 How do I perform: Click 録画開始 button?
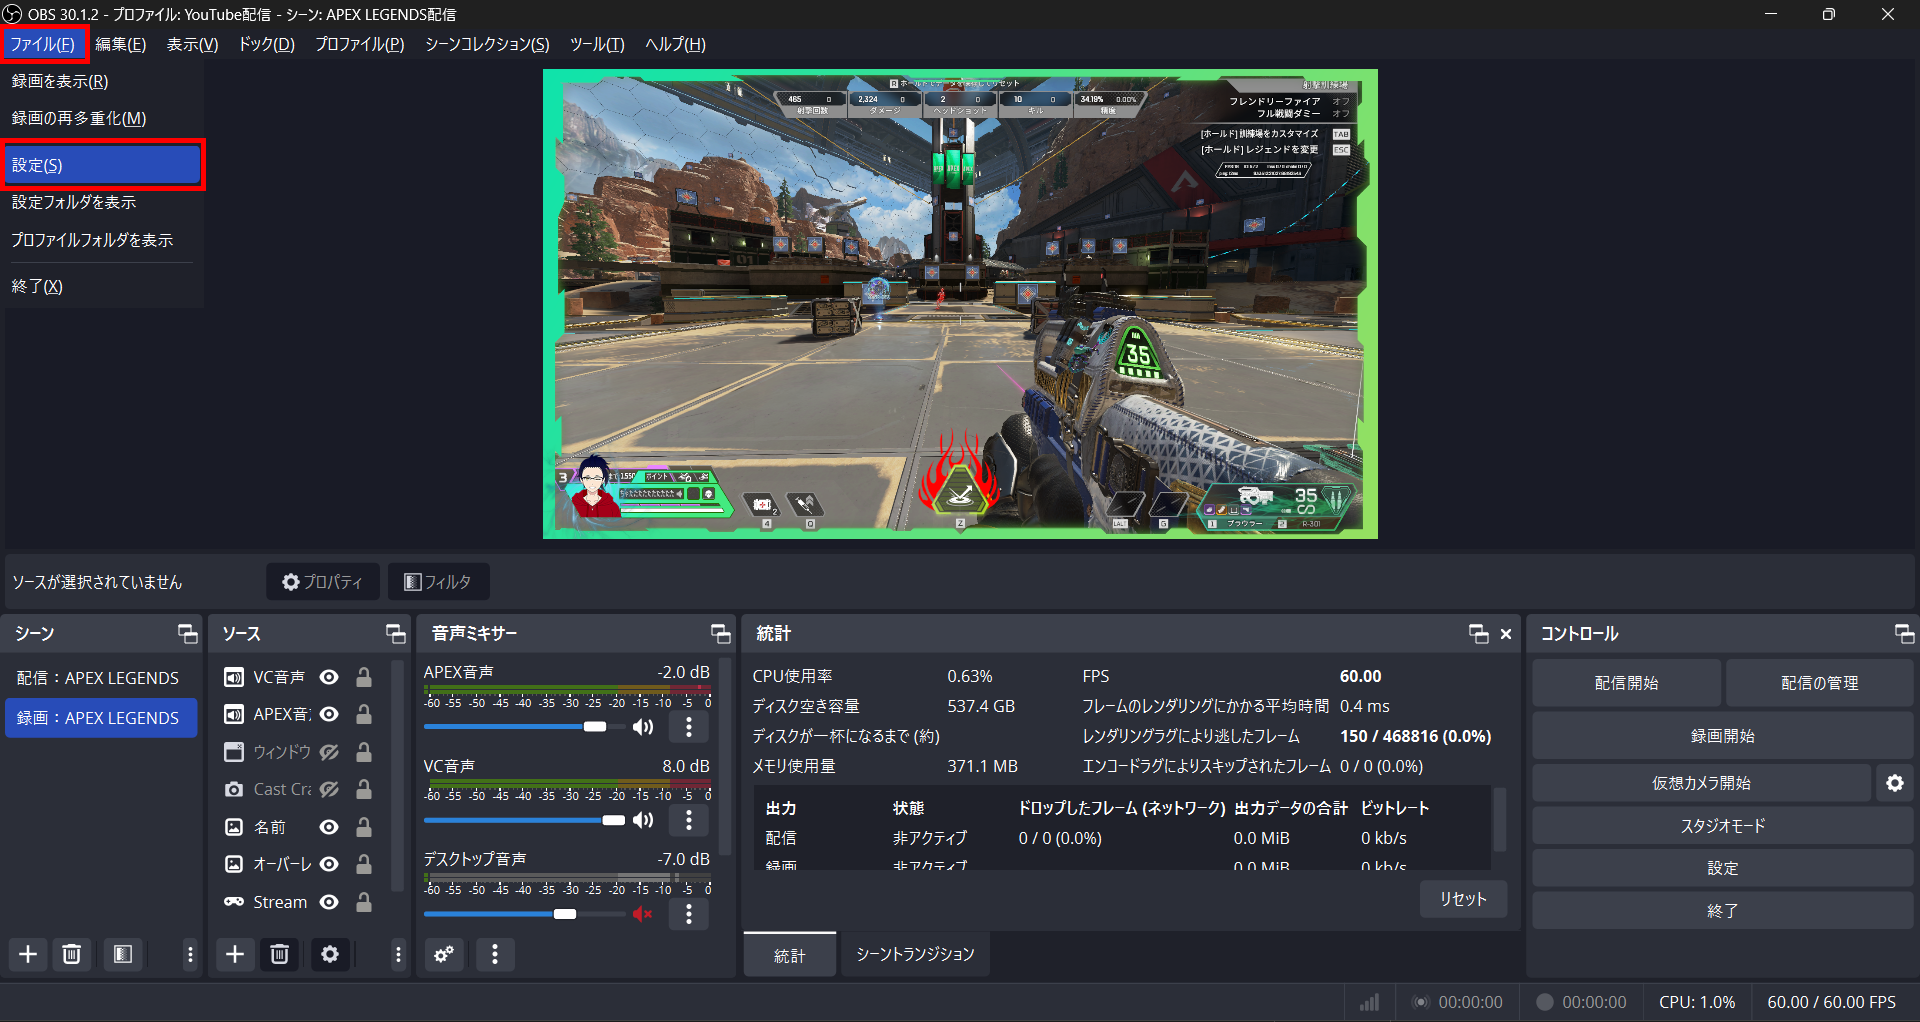click(x=1723, y=736)
